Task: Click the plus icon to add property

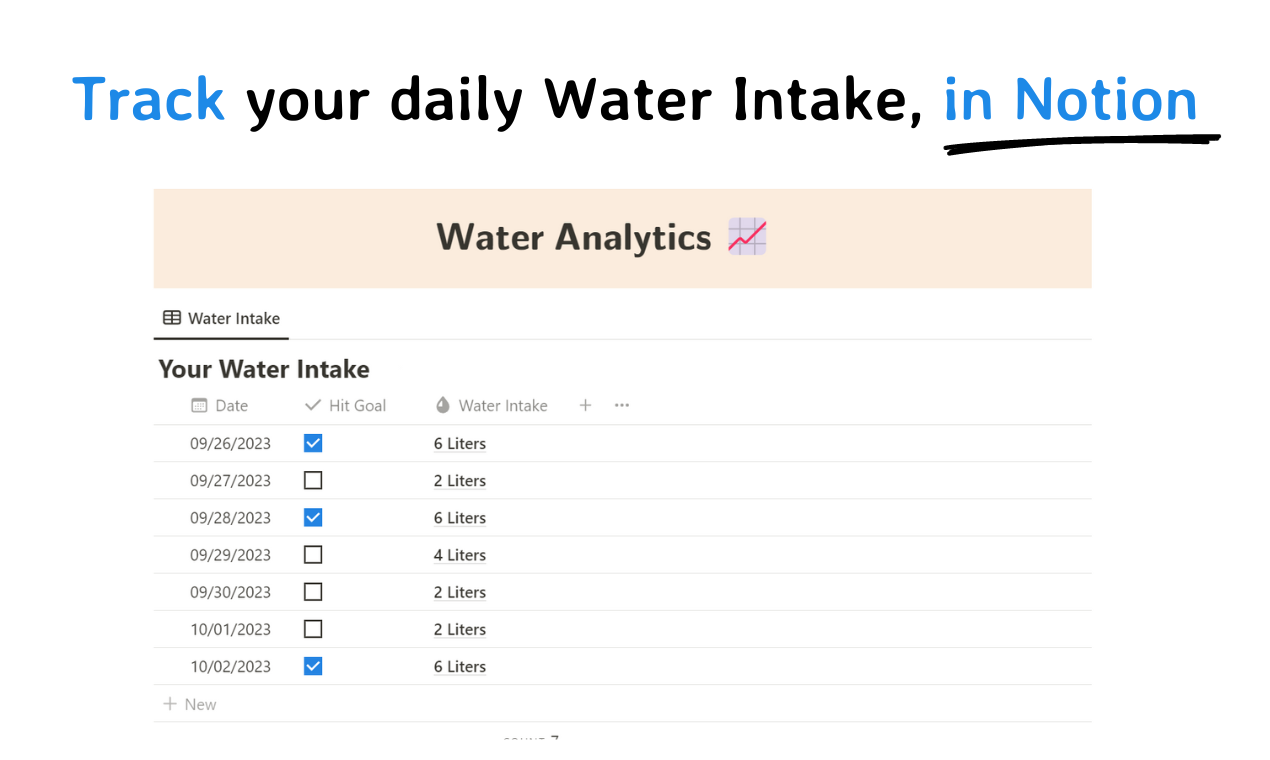Action: [586, 405]
